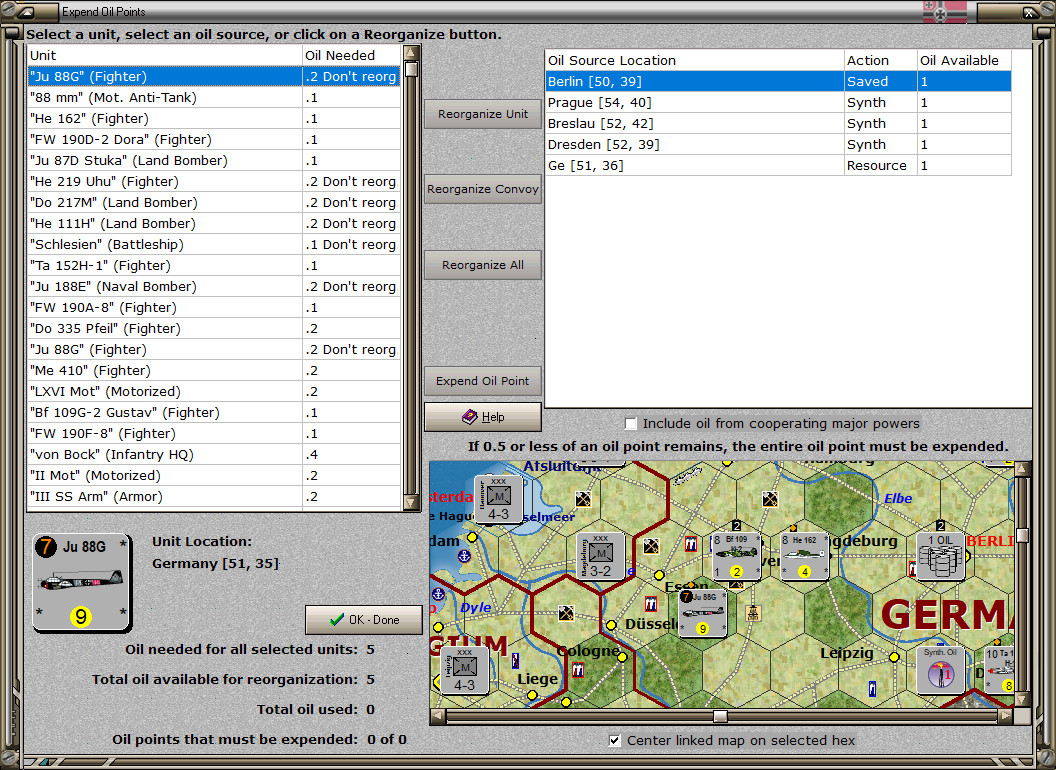The image size is (1056, 770).
Task: Click the resource pickaxe icon right of Magdeburg counter
Action: 651,546
